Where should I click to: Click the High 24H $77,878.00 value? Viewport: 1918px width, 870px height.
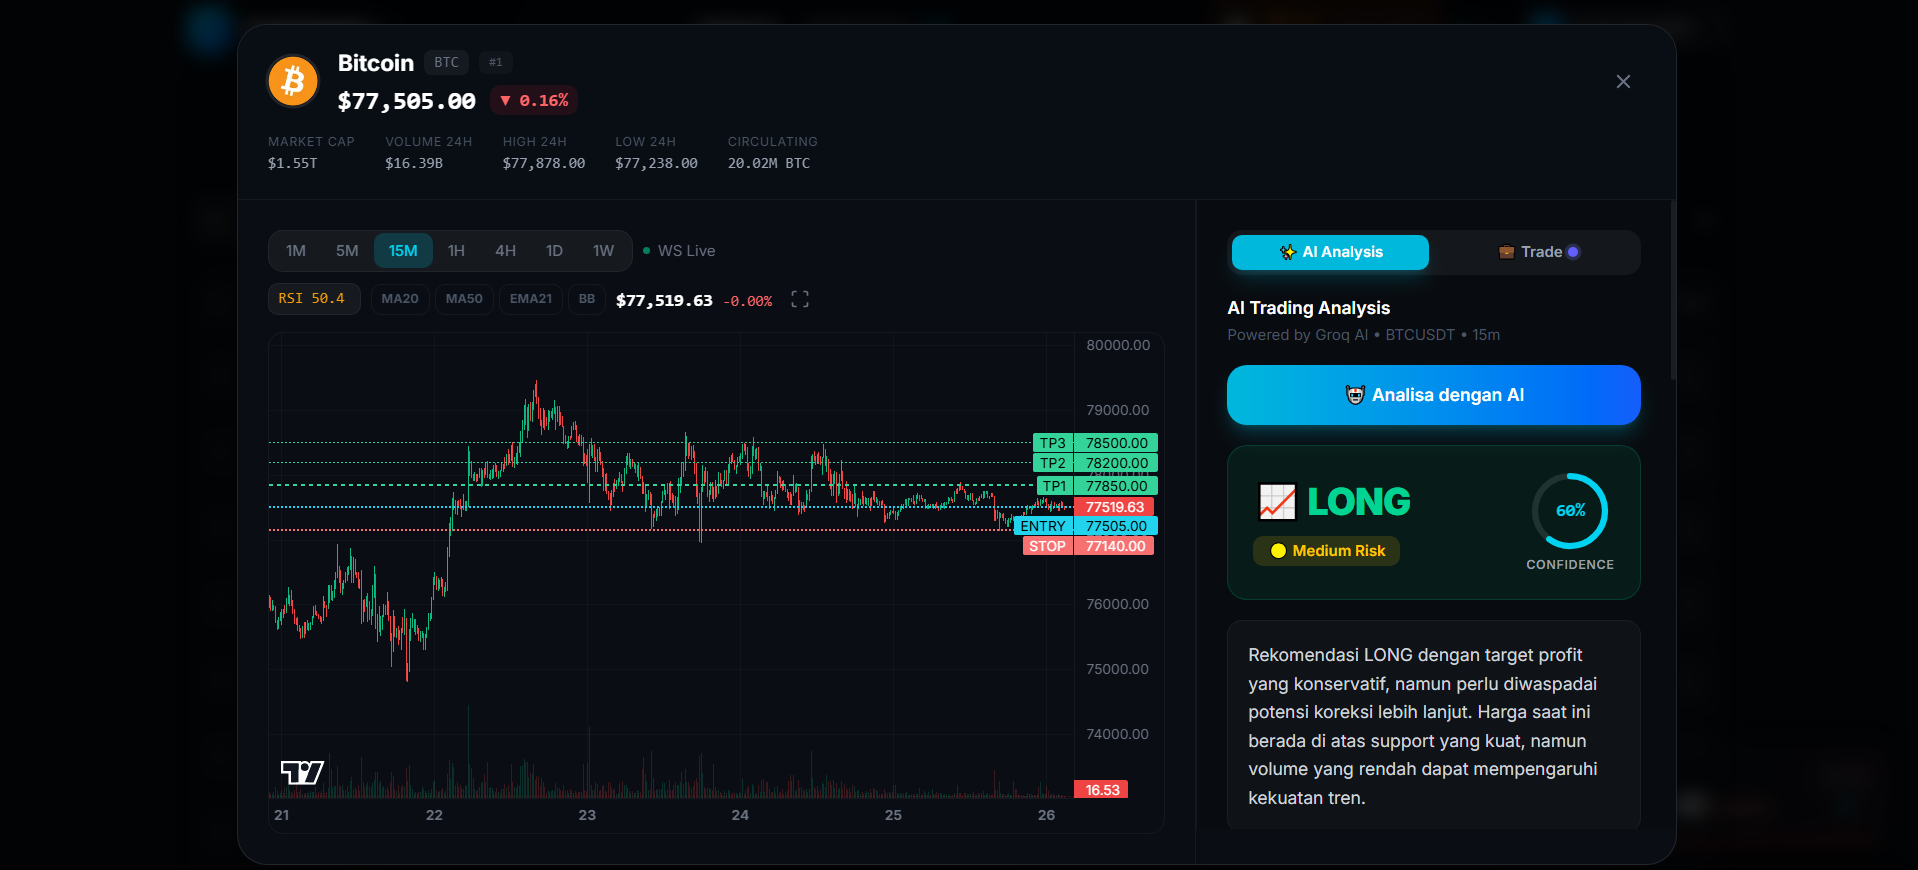[x=544, y=163]
